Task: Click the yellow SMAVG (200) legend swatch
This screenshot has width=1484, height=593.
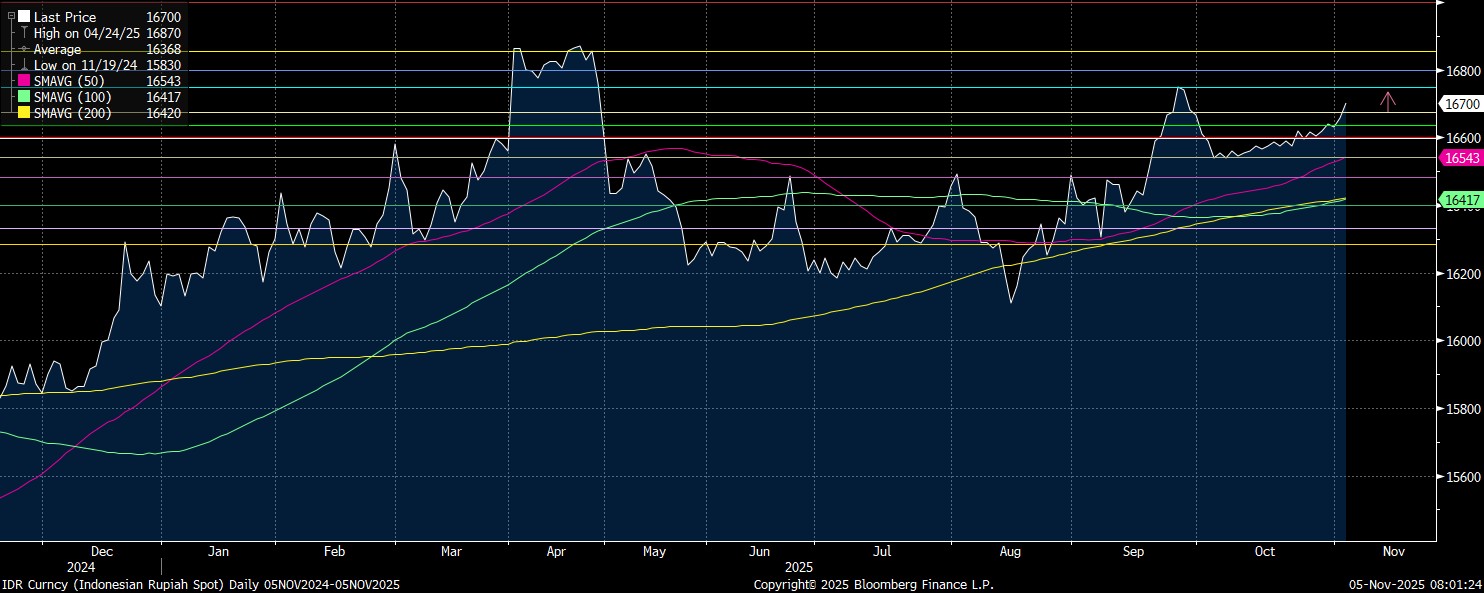Action: tap(24, 113)
